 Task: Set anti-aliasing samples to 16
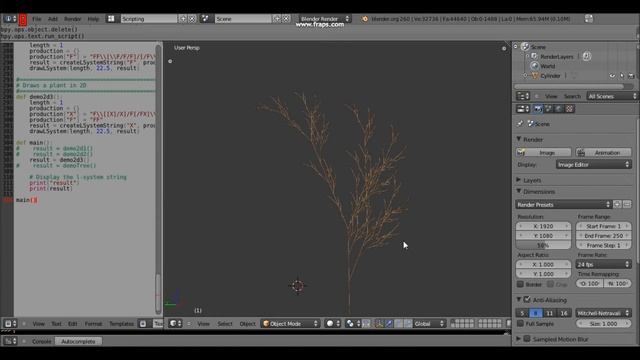click(x=564, y=313)
